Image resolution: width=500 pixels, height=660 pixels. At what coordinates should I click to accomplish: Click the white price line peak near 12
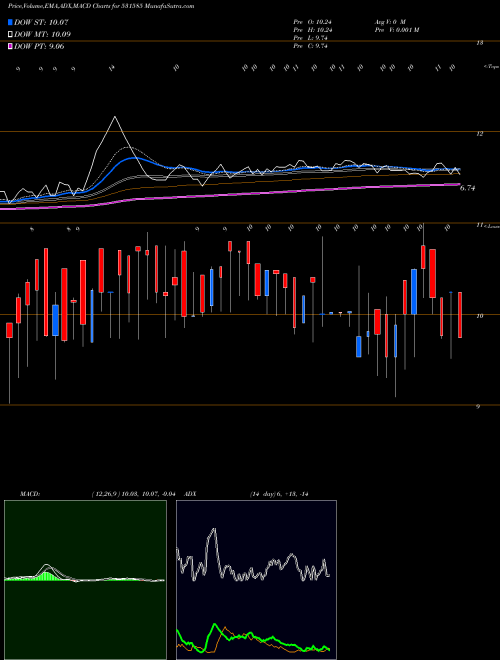pyautogui.click(x=114, y=117)
